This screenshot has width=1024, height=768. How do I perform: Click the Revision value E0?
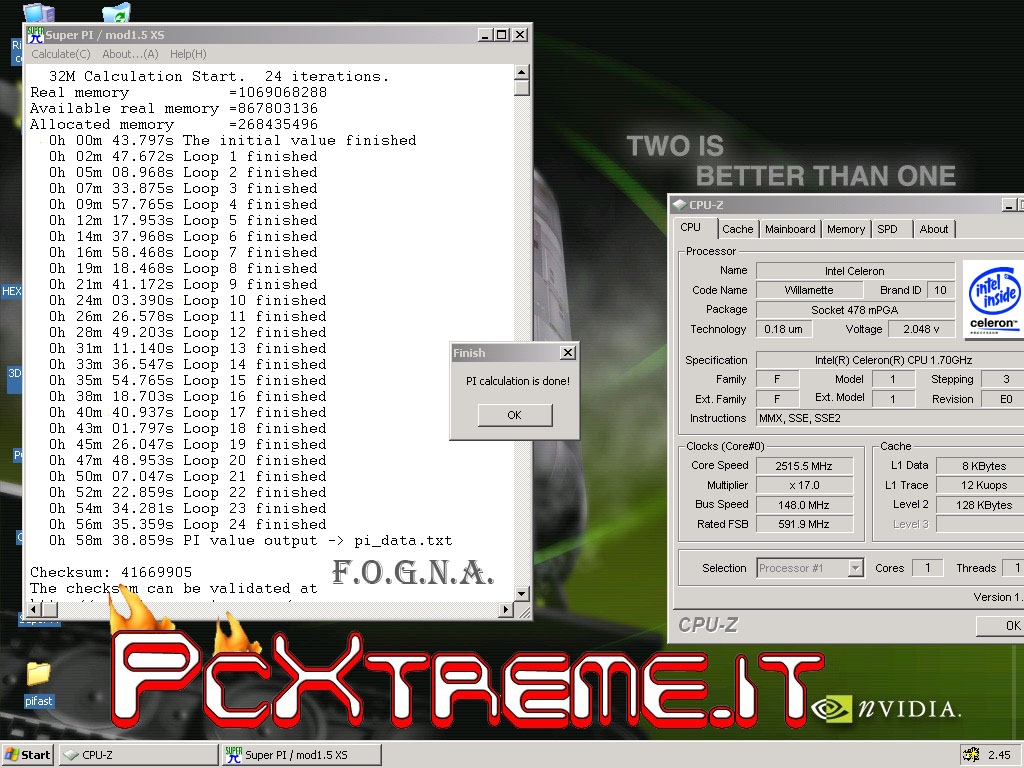(1003, 399)
